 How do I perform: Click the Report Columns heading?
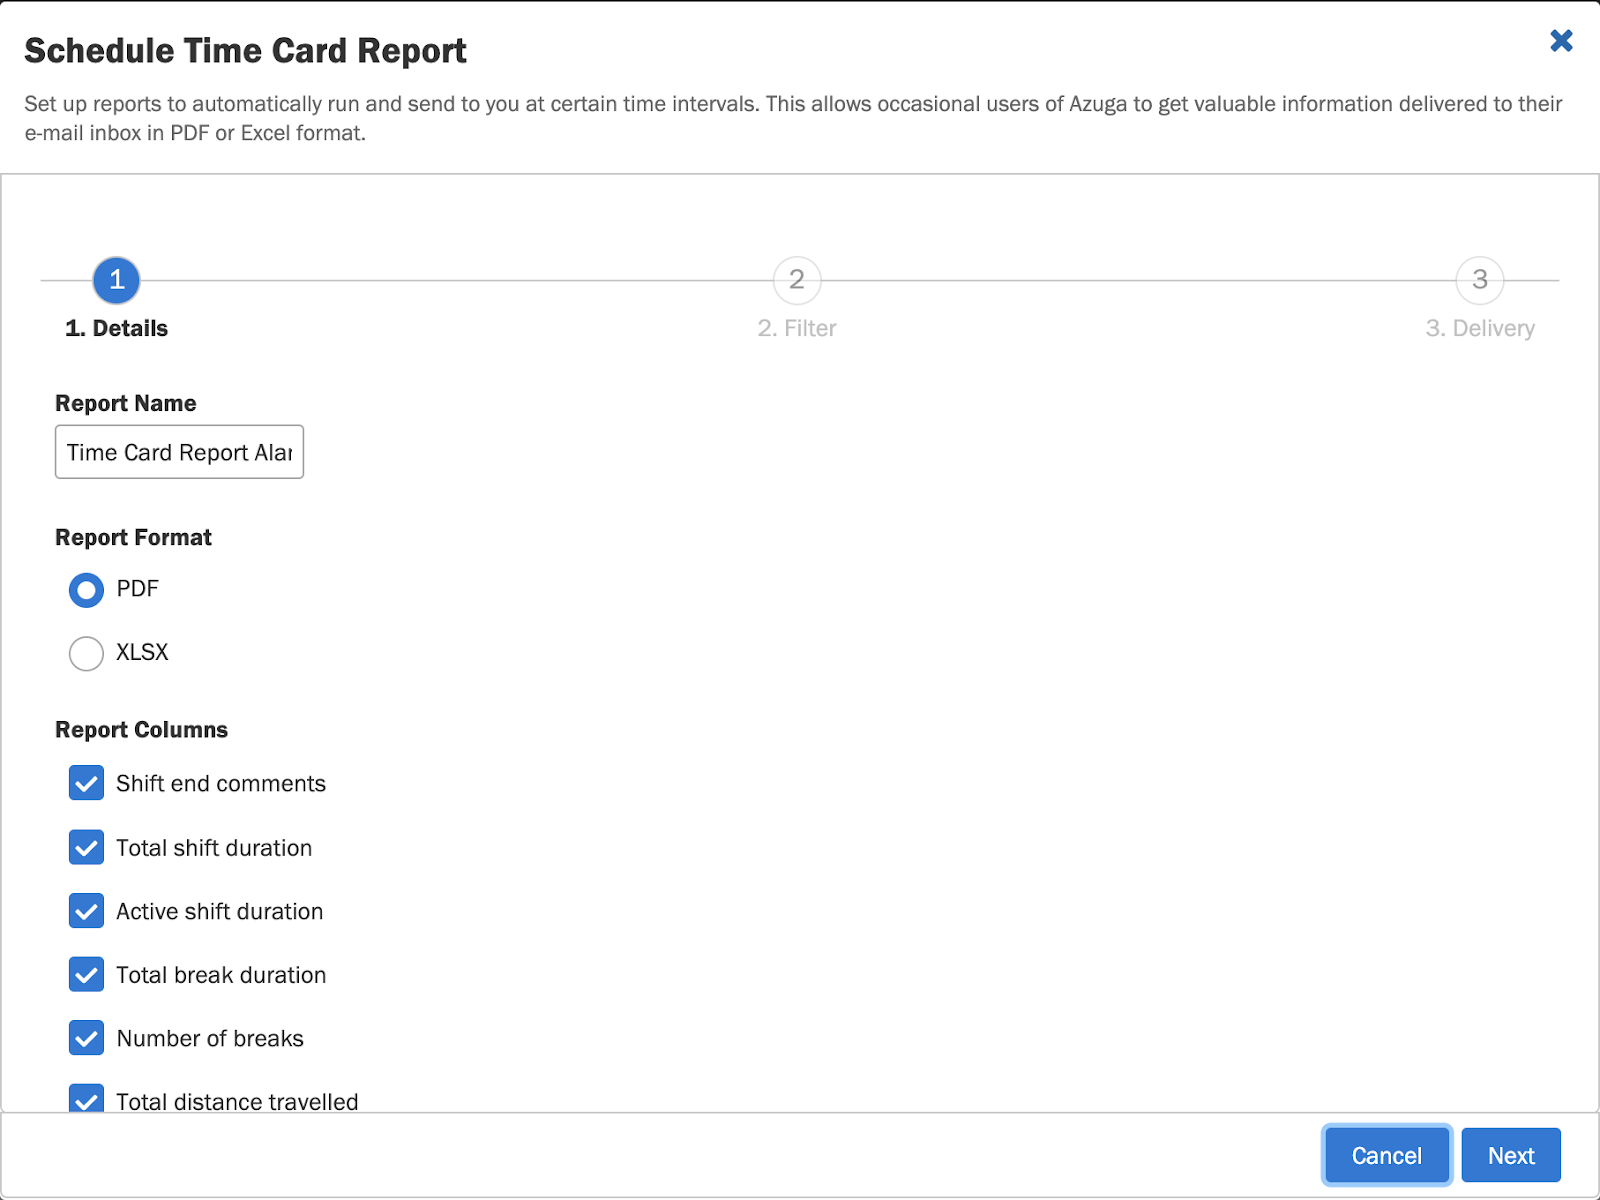[x=141, y=730]
